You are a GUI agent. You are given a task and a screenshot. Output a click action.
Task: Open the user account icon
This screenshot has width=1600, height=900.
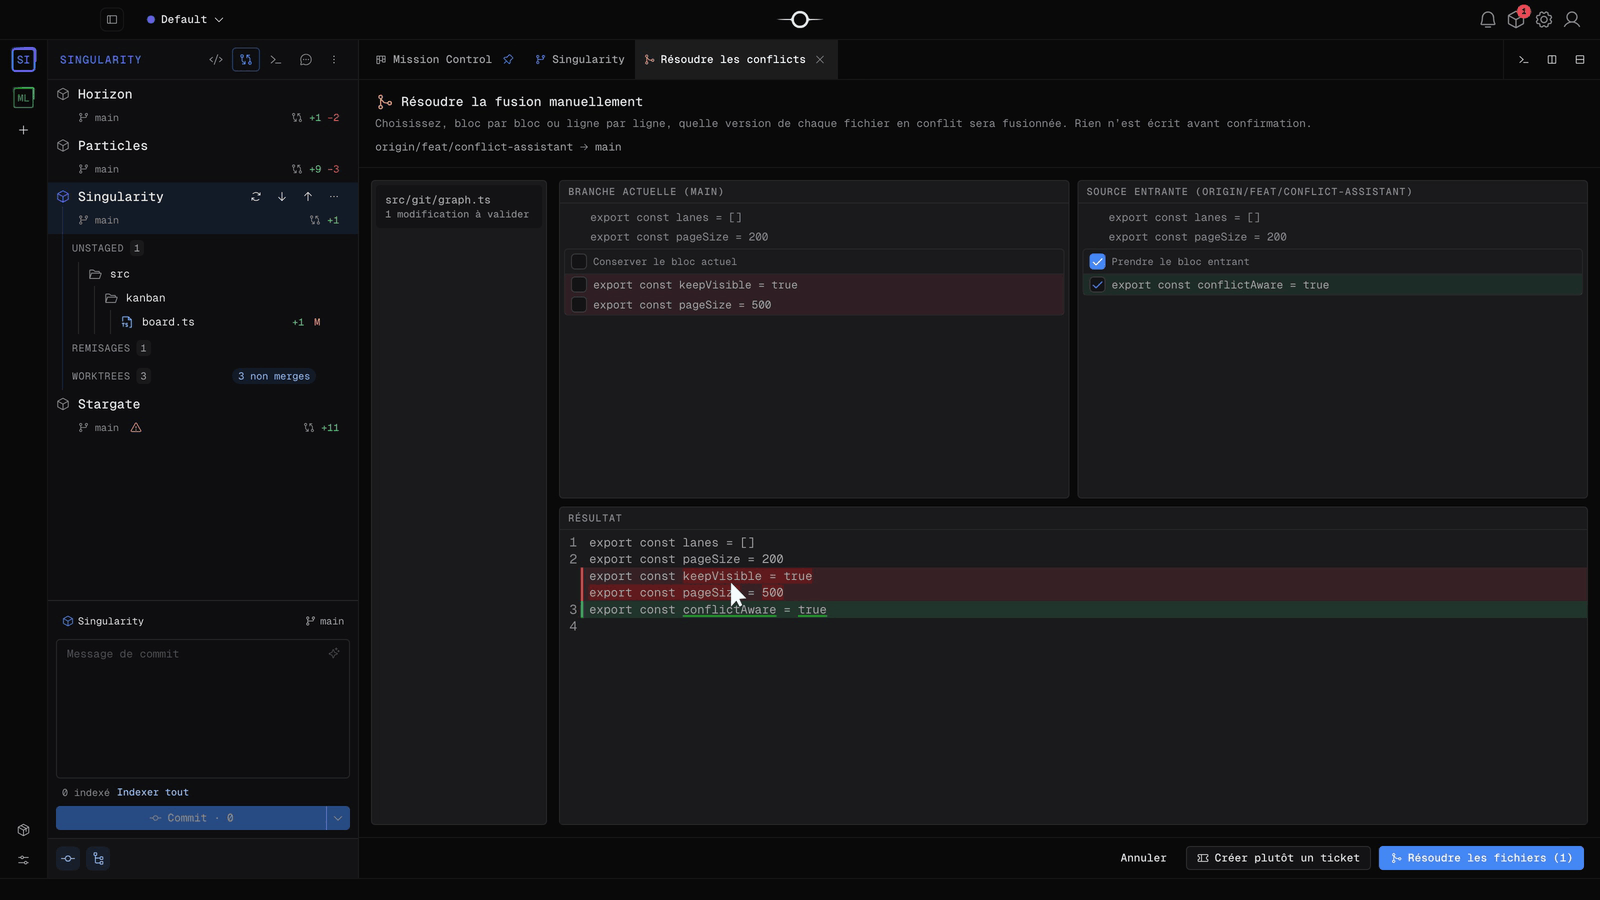pos(1572,19)
